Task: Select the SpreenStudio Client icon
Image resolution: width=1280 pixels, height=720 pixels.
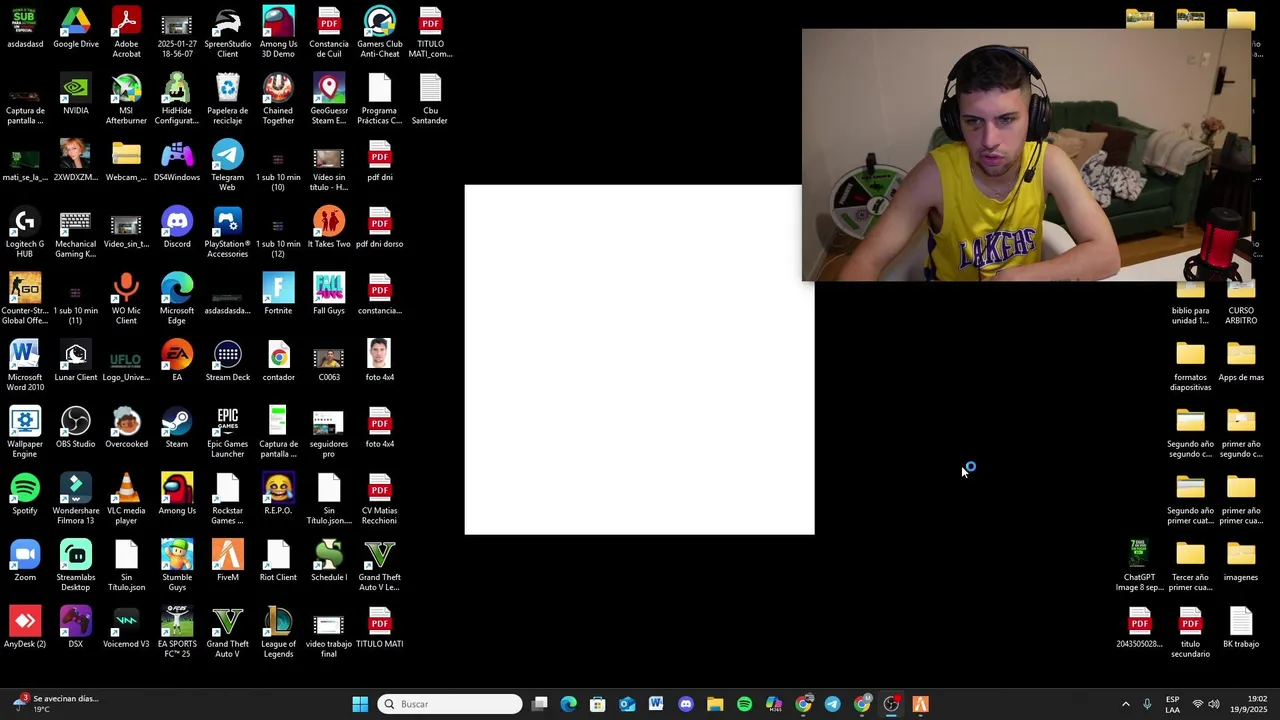Action: pyautogui.click(x=228, y=32)
